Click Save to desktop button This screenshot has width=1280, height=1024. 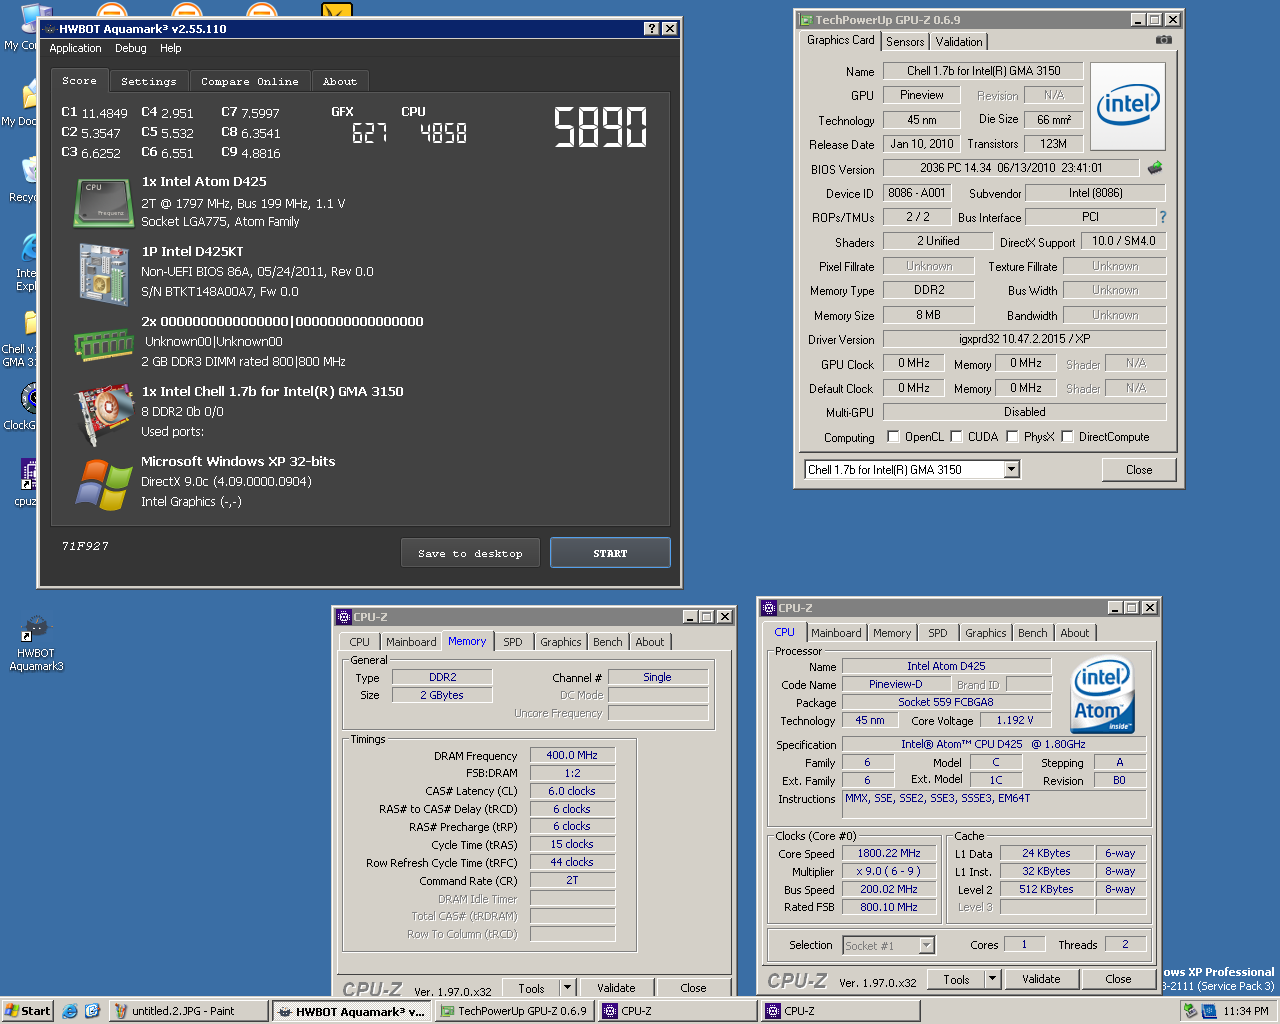[x=471, y=553]
